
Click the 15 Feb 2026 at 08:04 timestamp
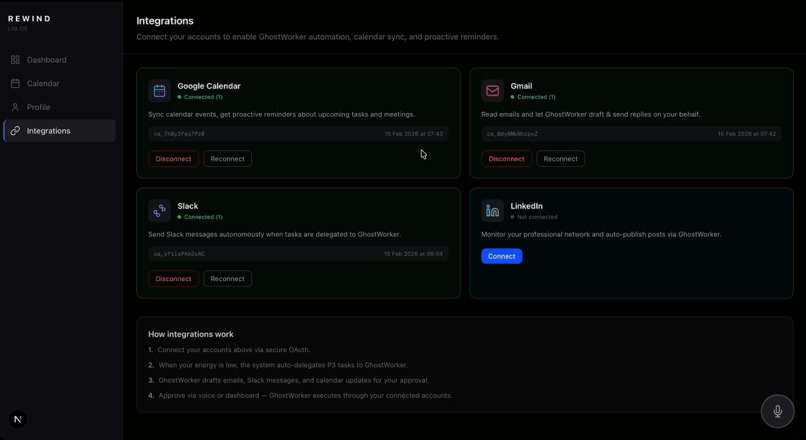tap(413, 254)
